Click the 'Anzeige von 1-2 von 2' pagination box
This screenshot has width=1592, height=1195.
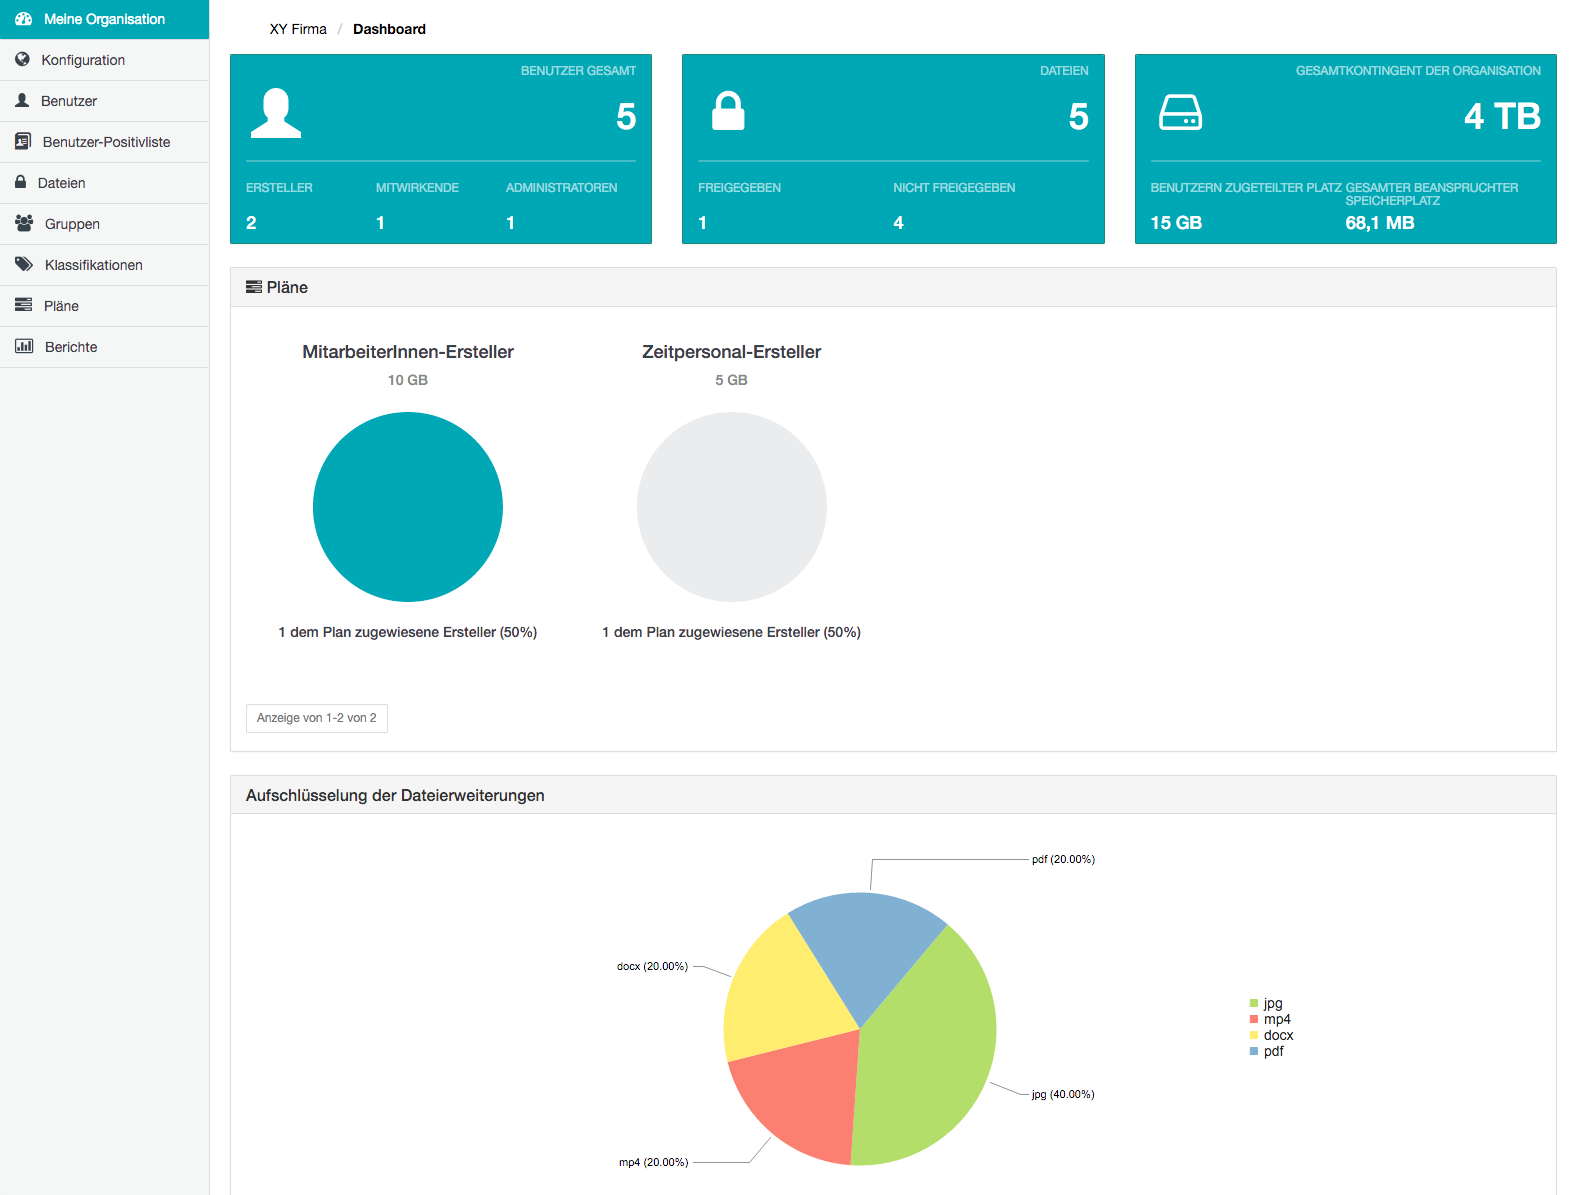317,718
